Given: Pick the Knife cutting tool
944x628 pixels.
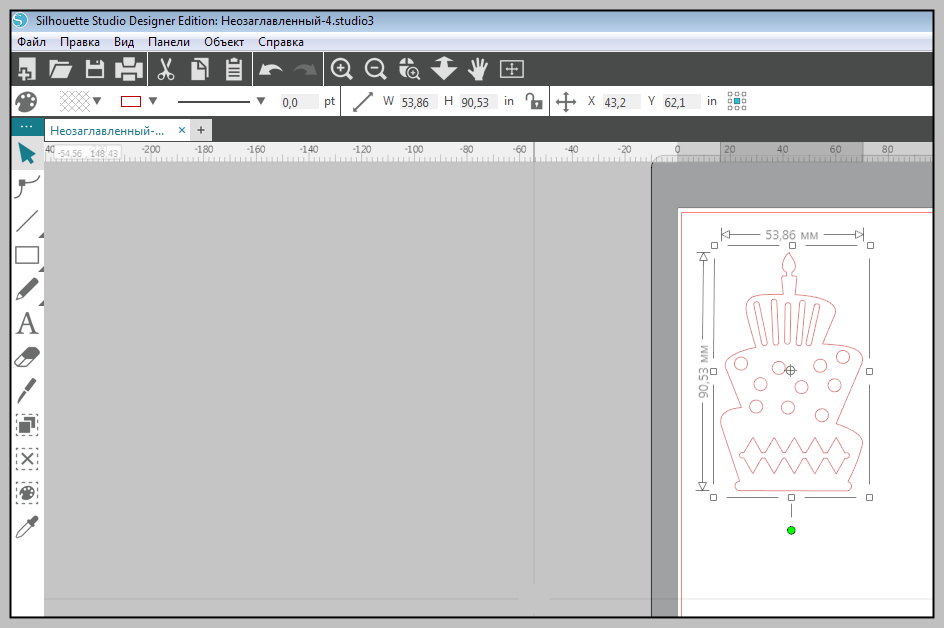Looking at the screenshot, I should click(x=27, y=391).
